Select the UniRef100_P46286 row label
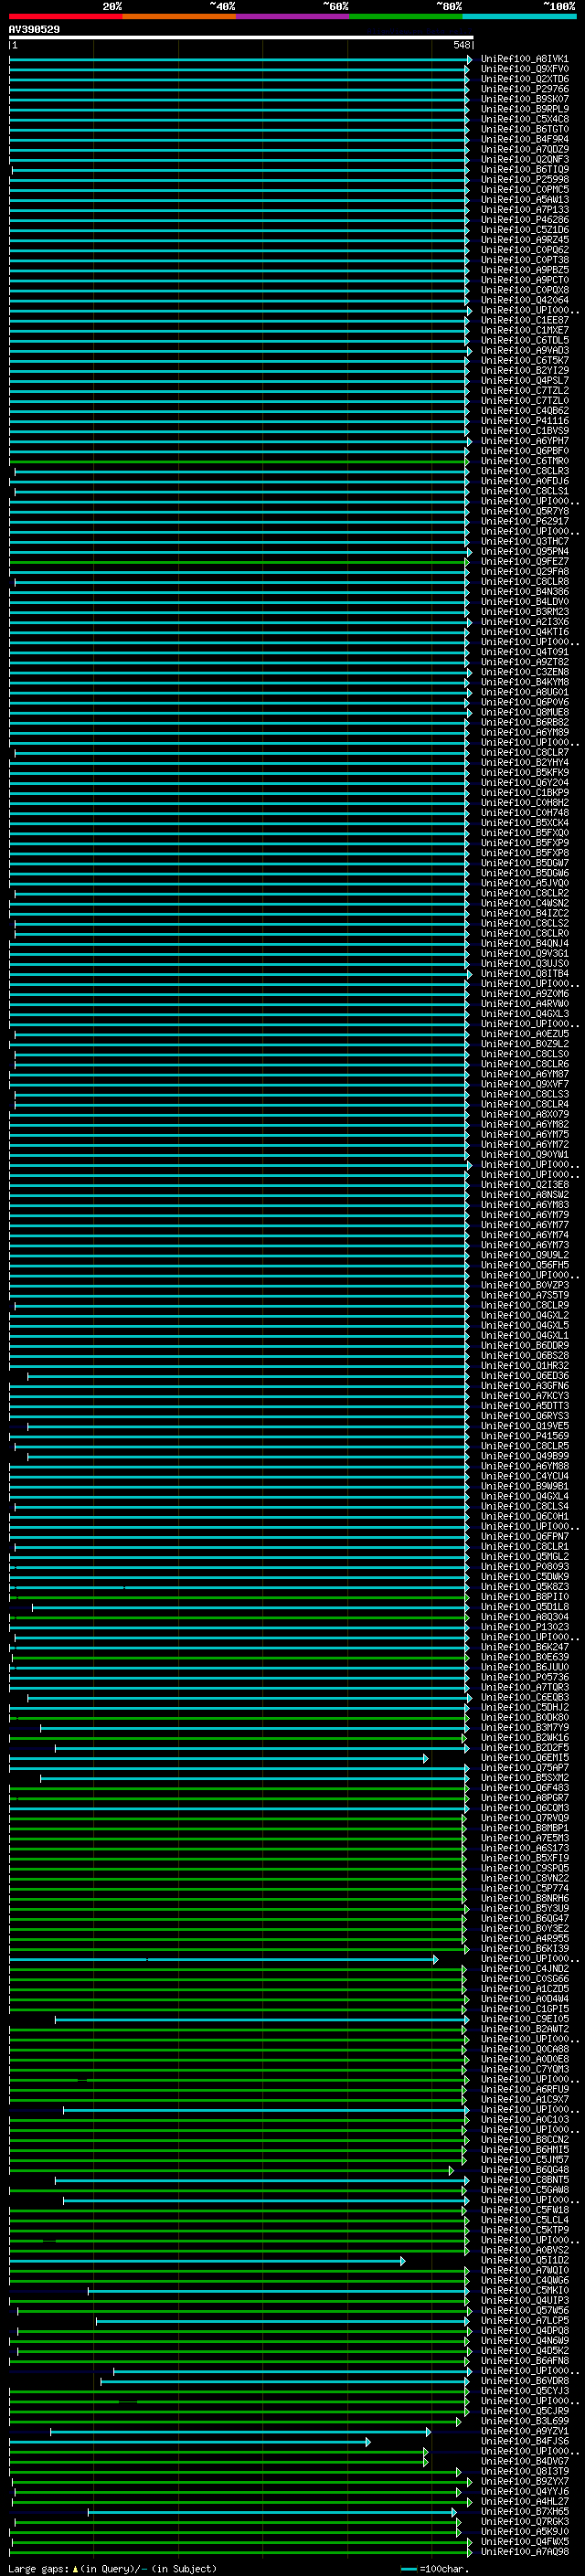The height and width of the screenshot is (2576, 585). (524, 219)
